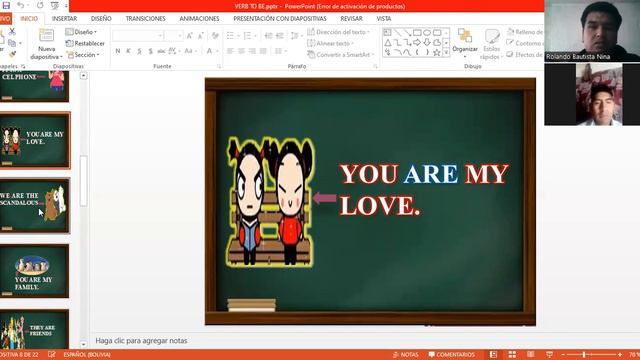Screen dimensions: 640x360
Task: Select the Format Painter brush
Action: [x=12, y=54]
